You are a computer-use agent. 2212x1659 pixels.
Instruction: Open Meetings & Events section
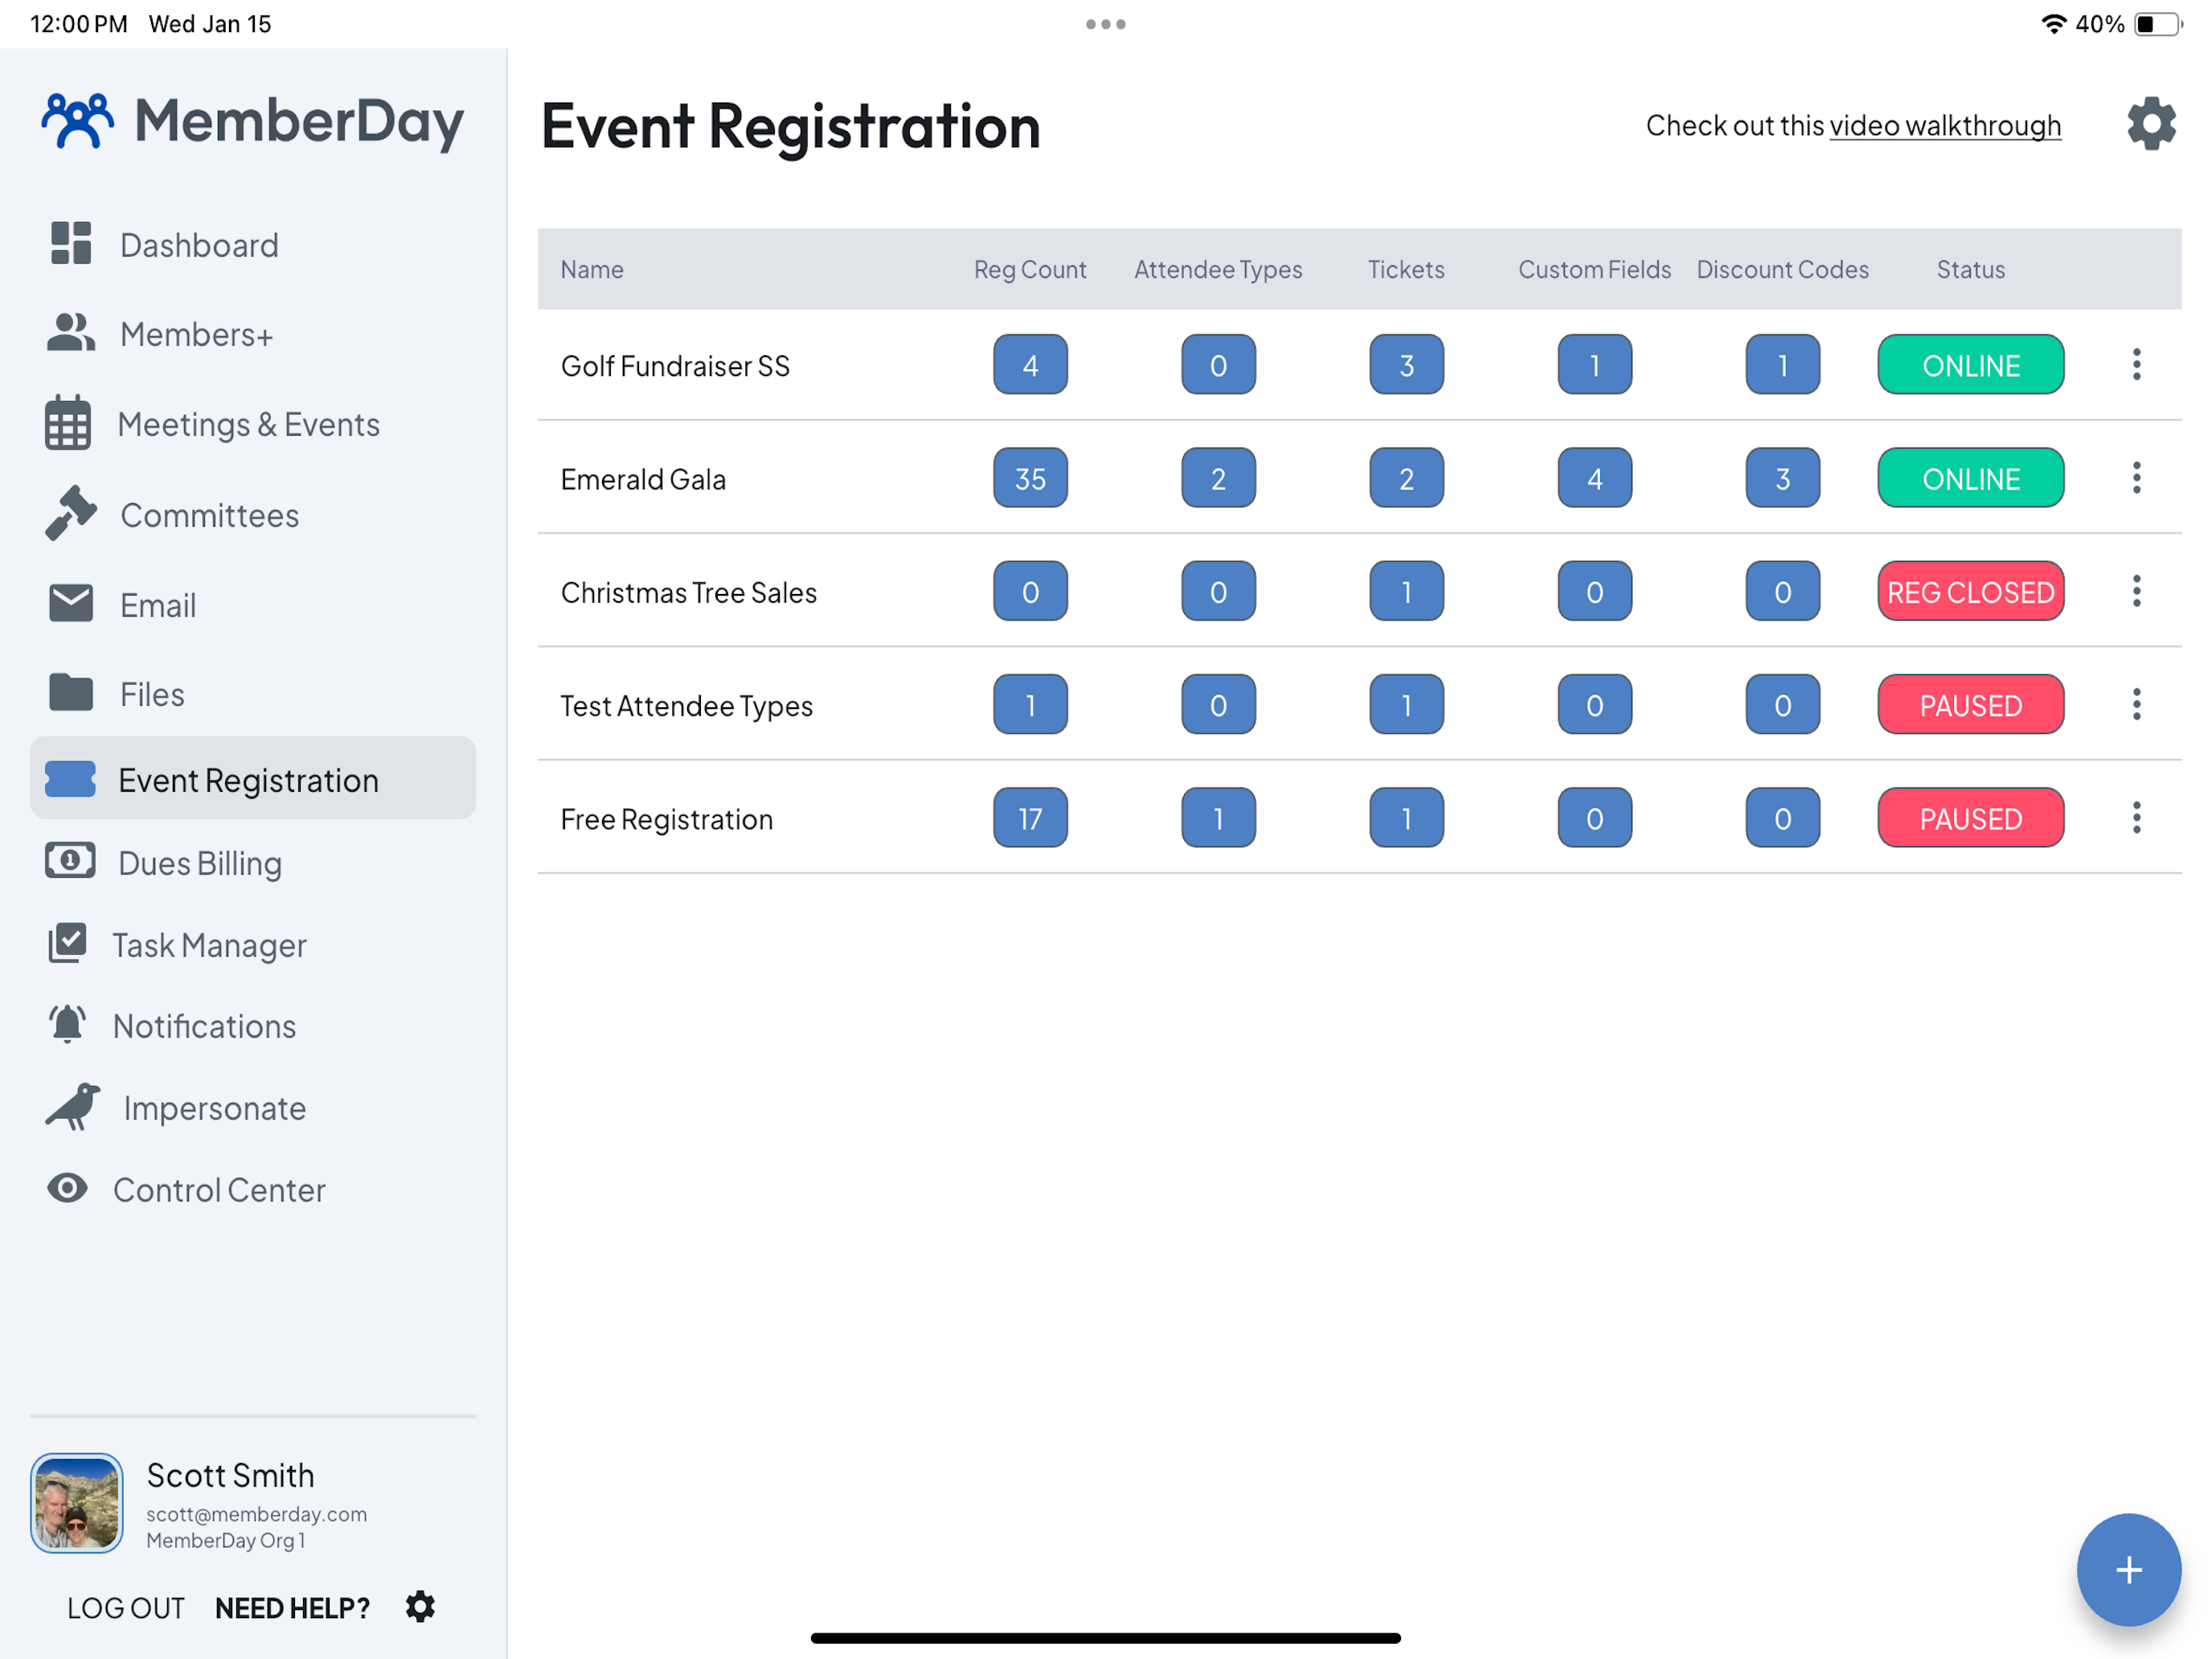[x=248, y=424]
